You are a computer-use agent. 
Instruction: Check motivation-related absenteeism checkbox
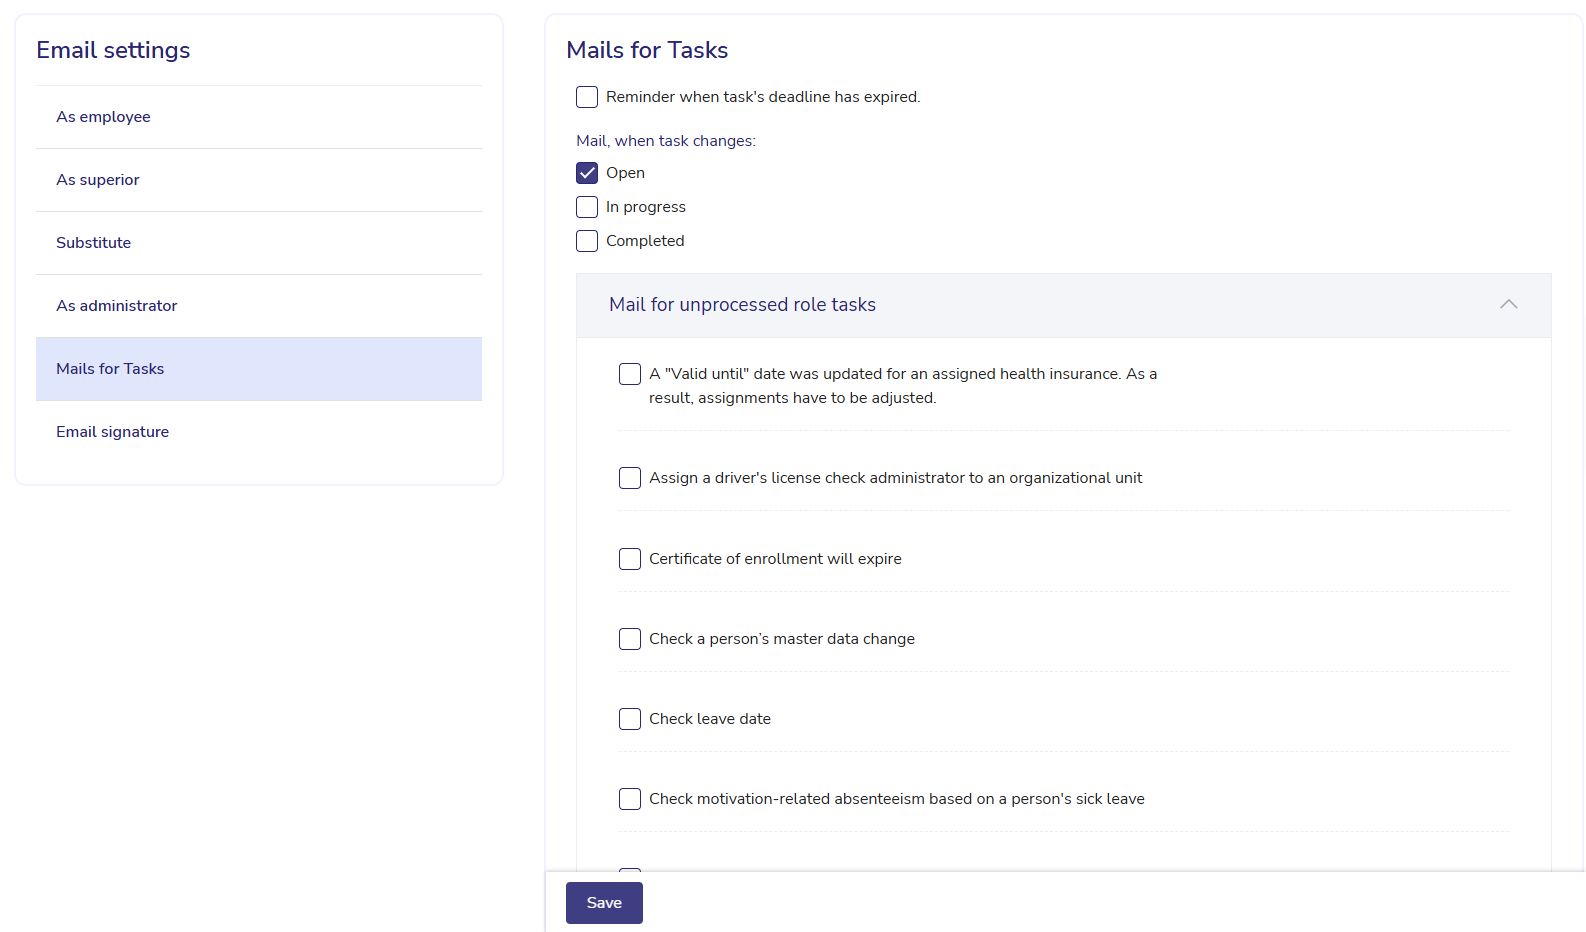point(630,799)
